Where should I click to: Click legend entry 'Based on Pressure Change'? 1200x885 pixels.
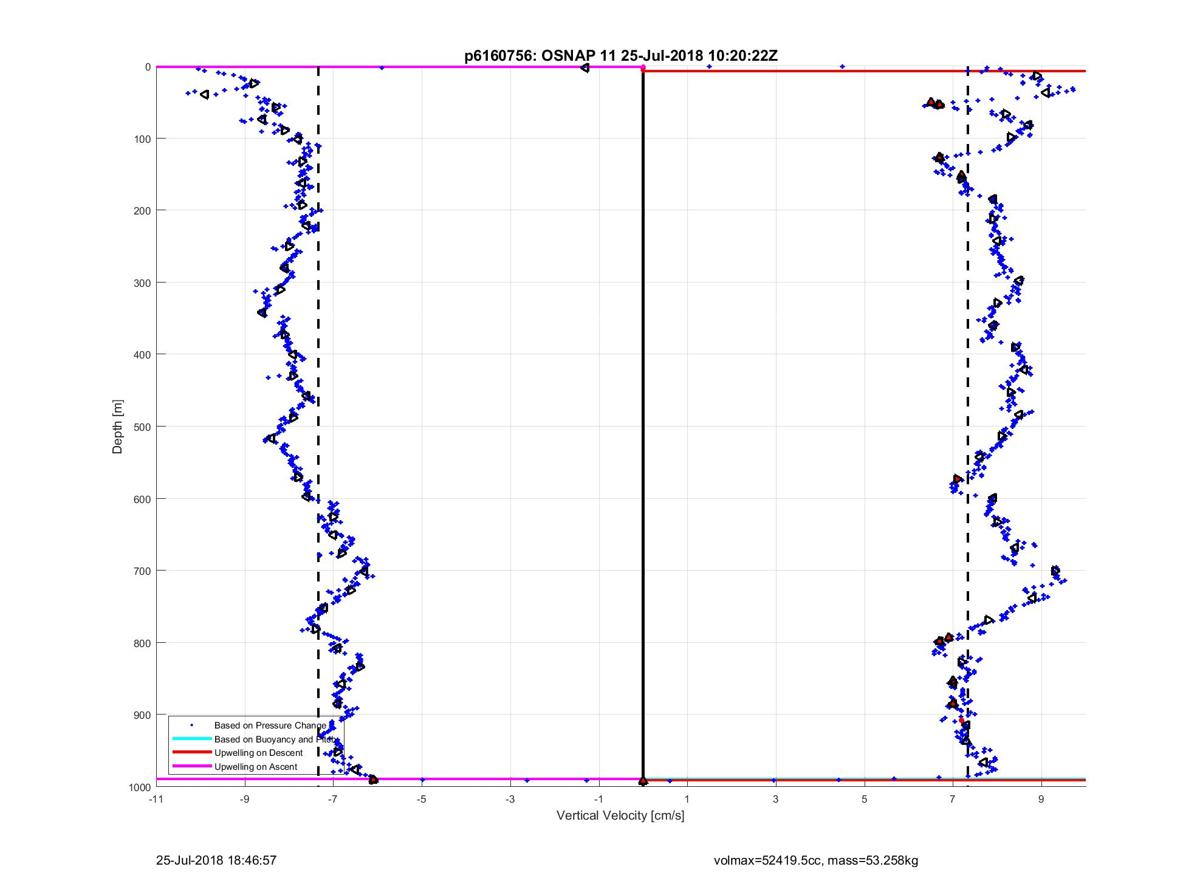pyautogui.click(x=270, y=724)
